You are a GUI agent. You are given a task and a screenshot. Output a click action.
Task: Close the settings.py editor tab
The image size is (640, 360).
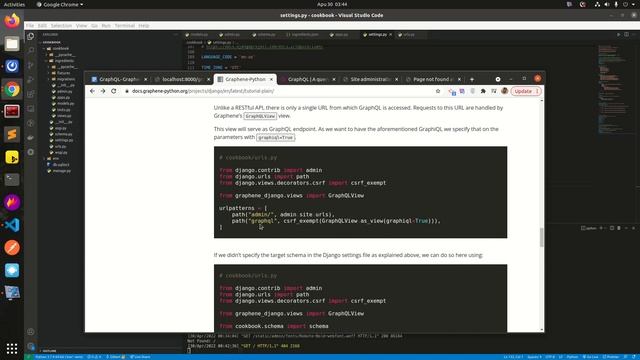pyautogui.click(x=391, y=35)
